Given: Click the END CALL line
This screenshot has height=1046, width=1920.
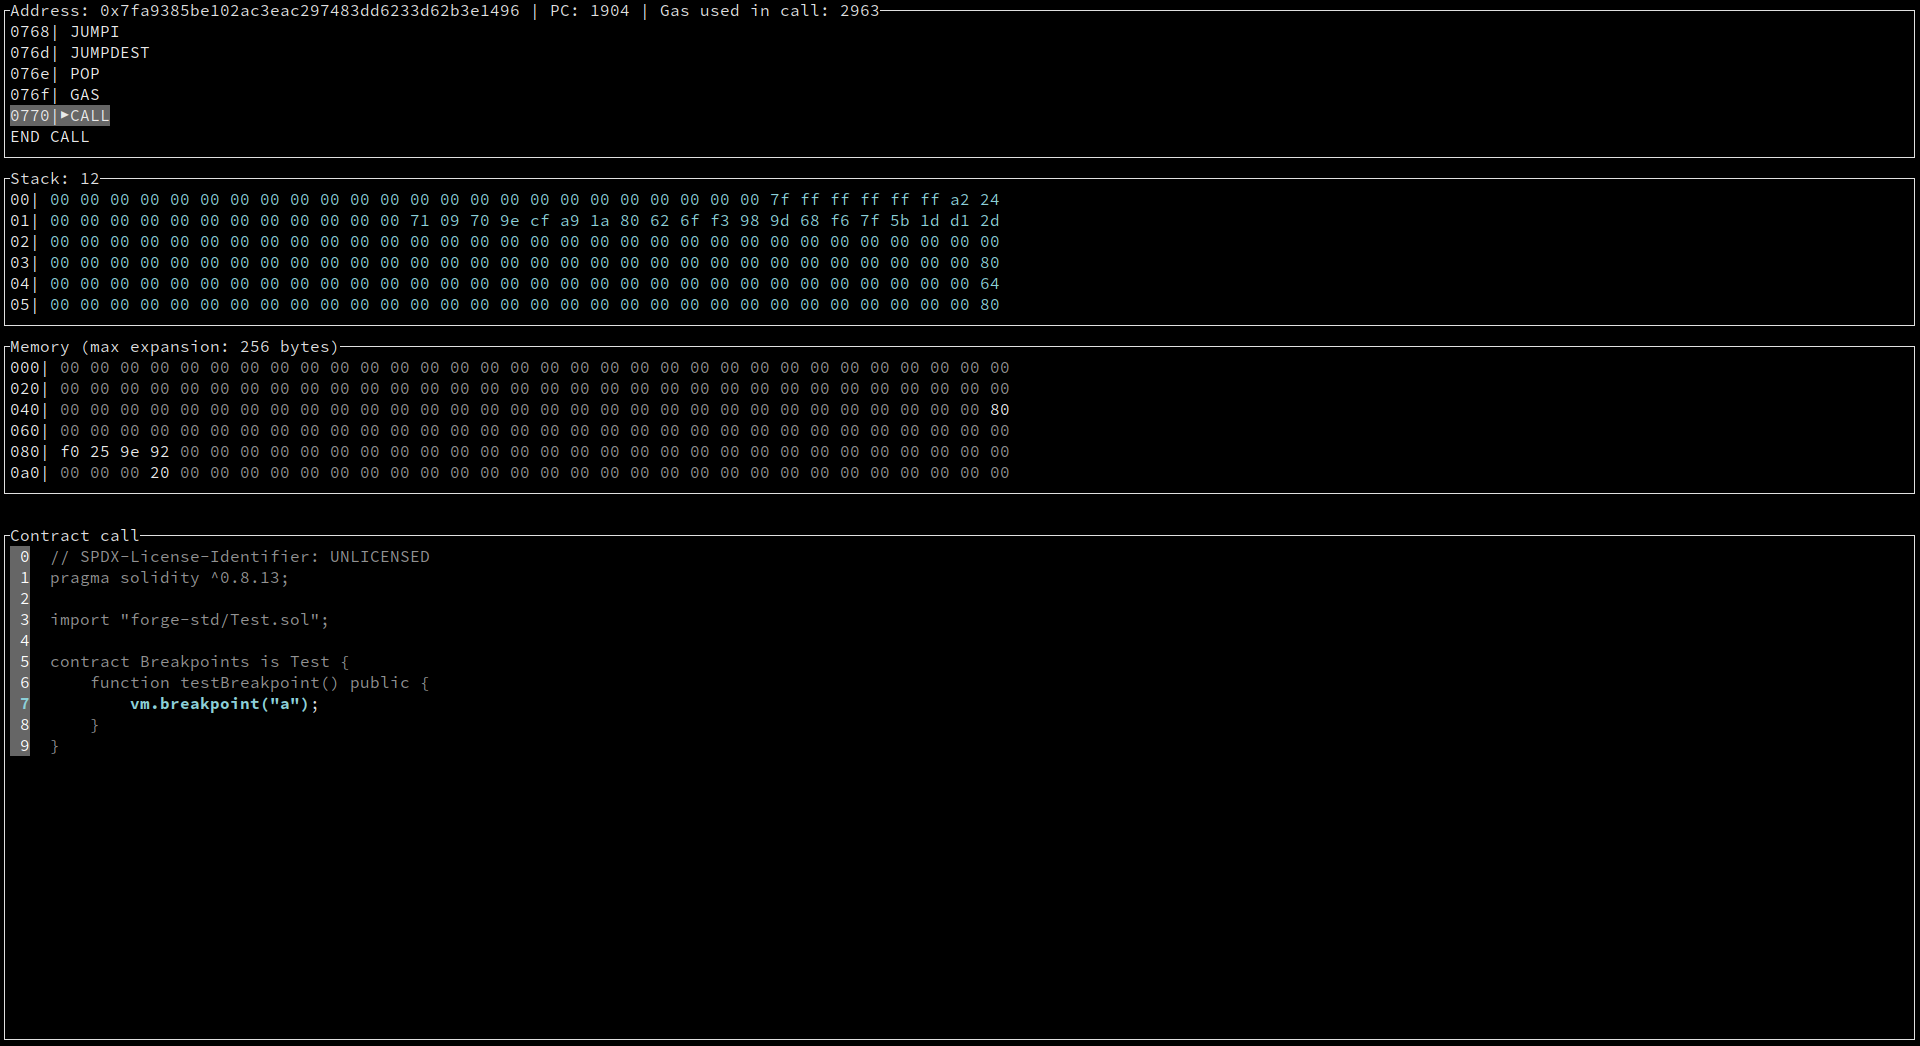Looking at the screenshot, I should 50,137.
